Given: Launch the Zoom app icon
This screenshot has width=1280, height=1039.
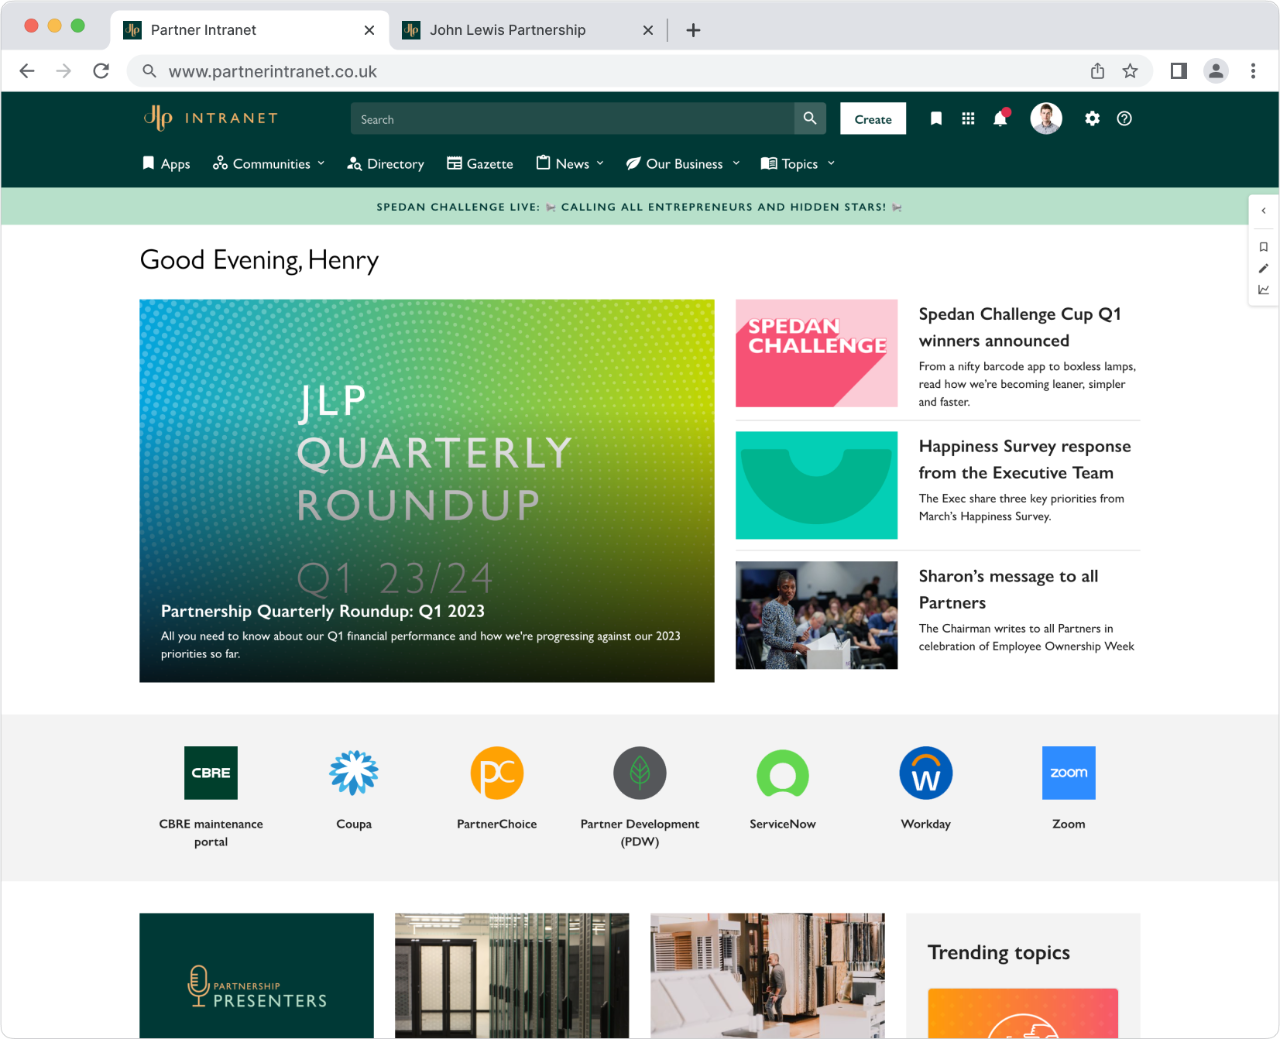Looking at the screenshot, I should click(x=1069, y=773).
